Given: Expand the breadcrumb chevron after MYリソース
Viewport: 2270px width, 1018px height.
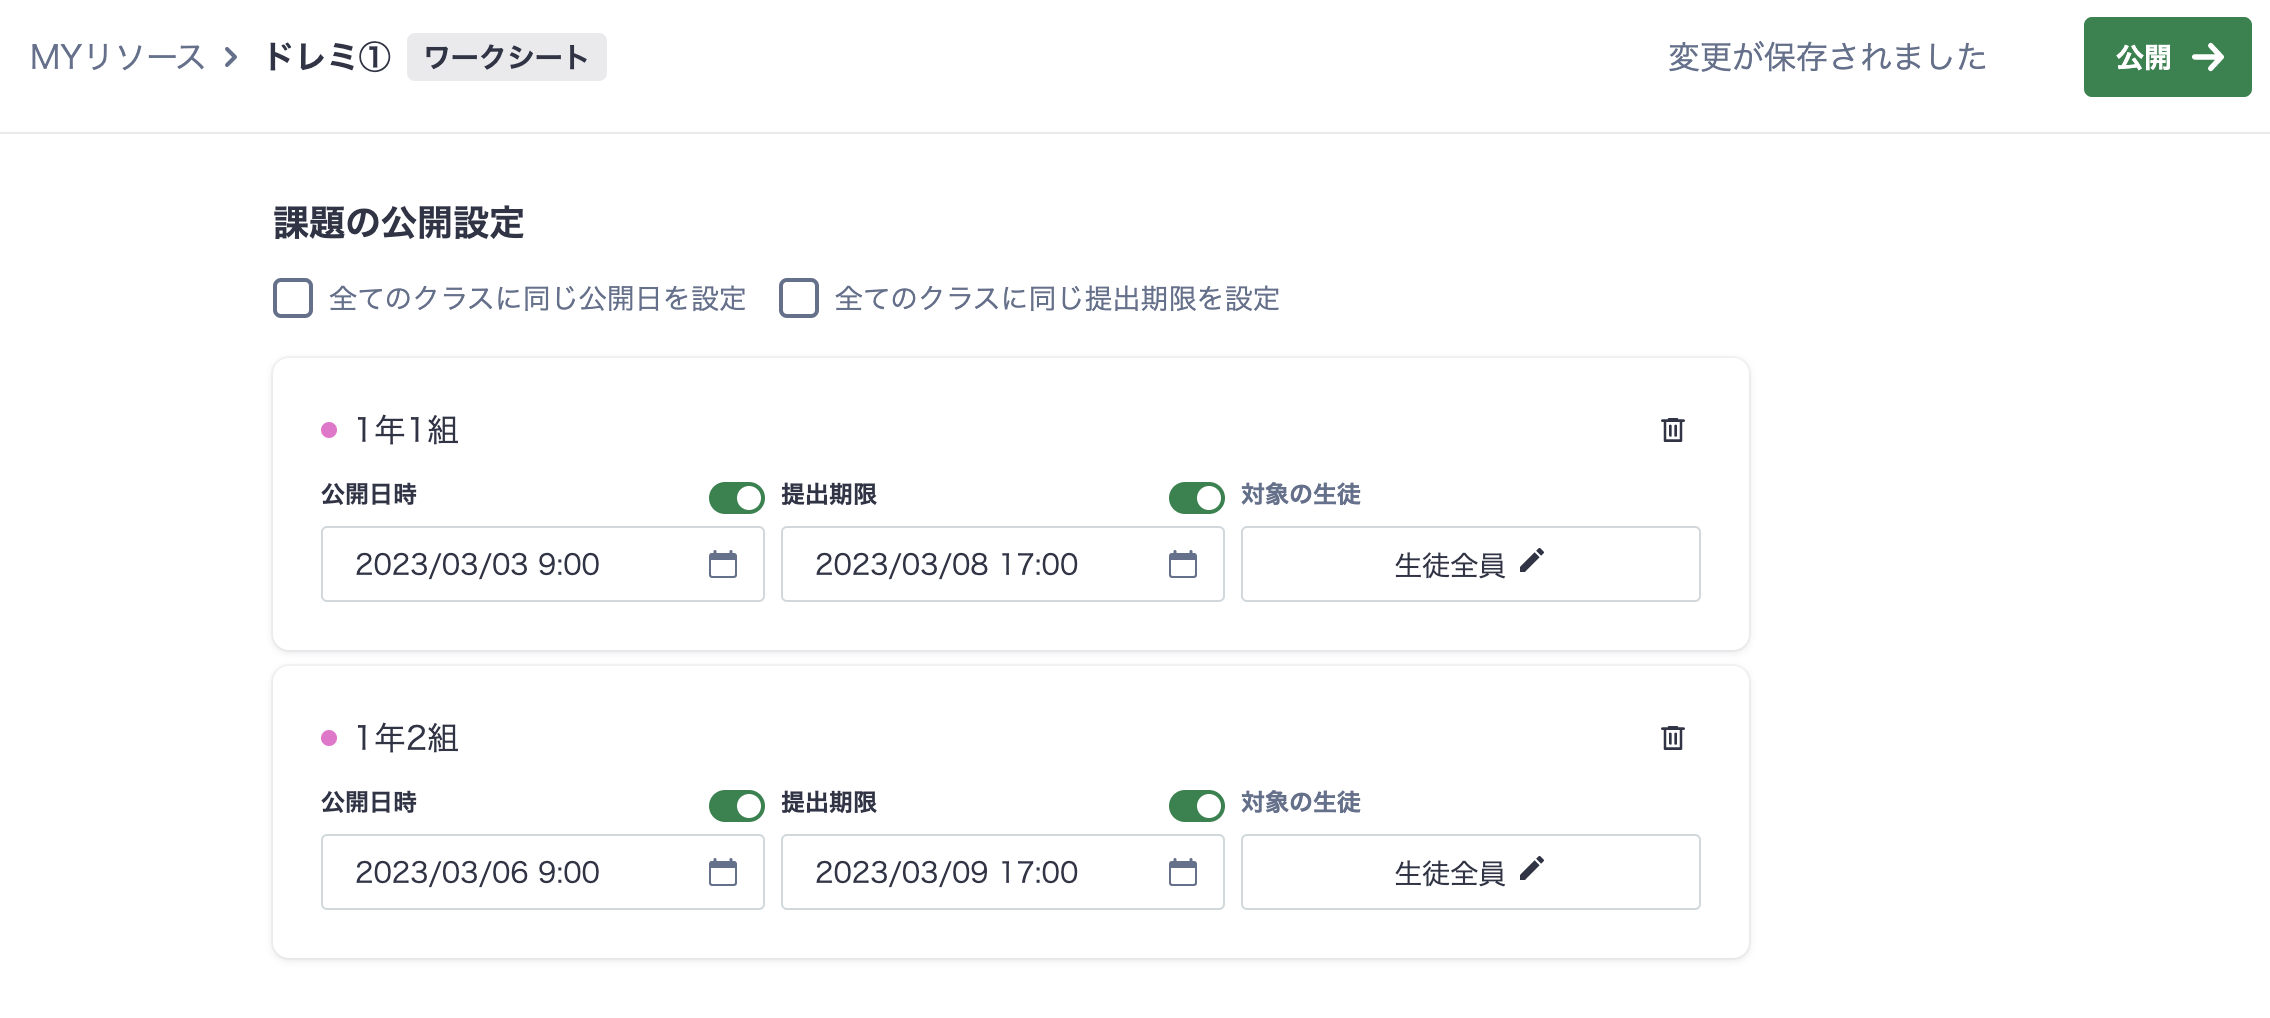Looking at the screenshot, I should [232, 57].
